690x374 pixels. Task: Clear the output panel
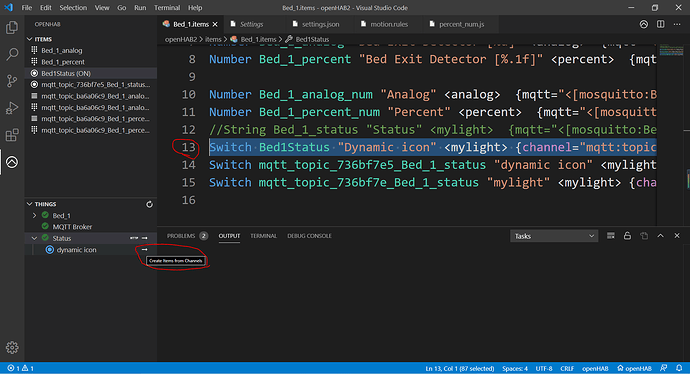610,236
